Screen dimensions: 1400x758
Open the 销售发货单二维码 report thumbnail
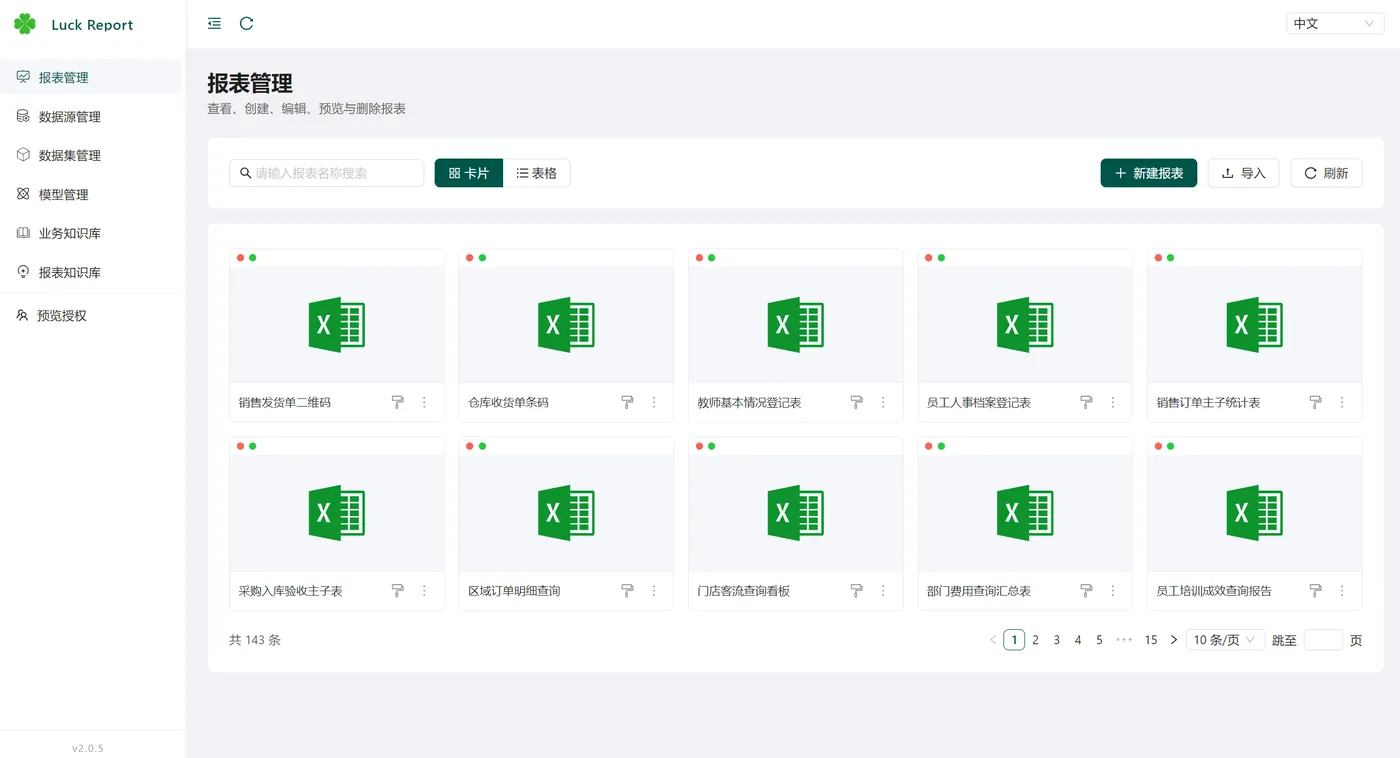[337, 325]
